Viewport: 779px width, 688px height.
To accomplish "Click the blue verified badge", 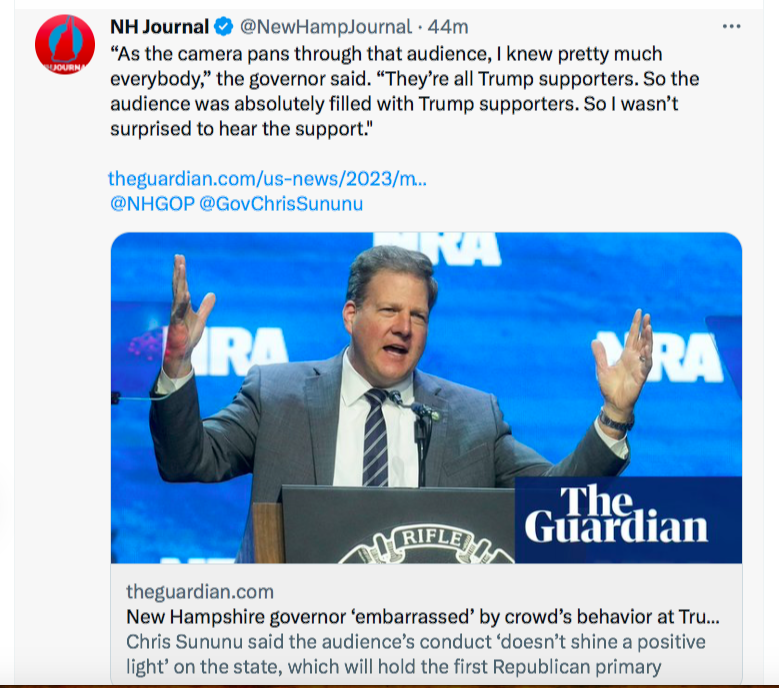I will pyautogui.click(x=226, y=26).
